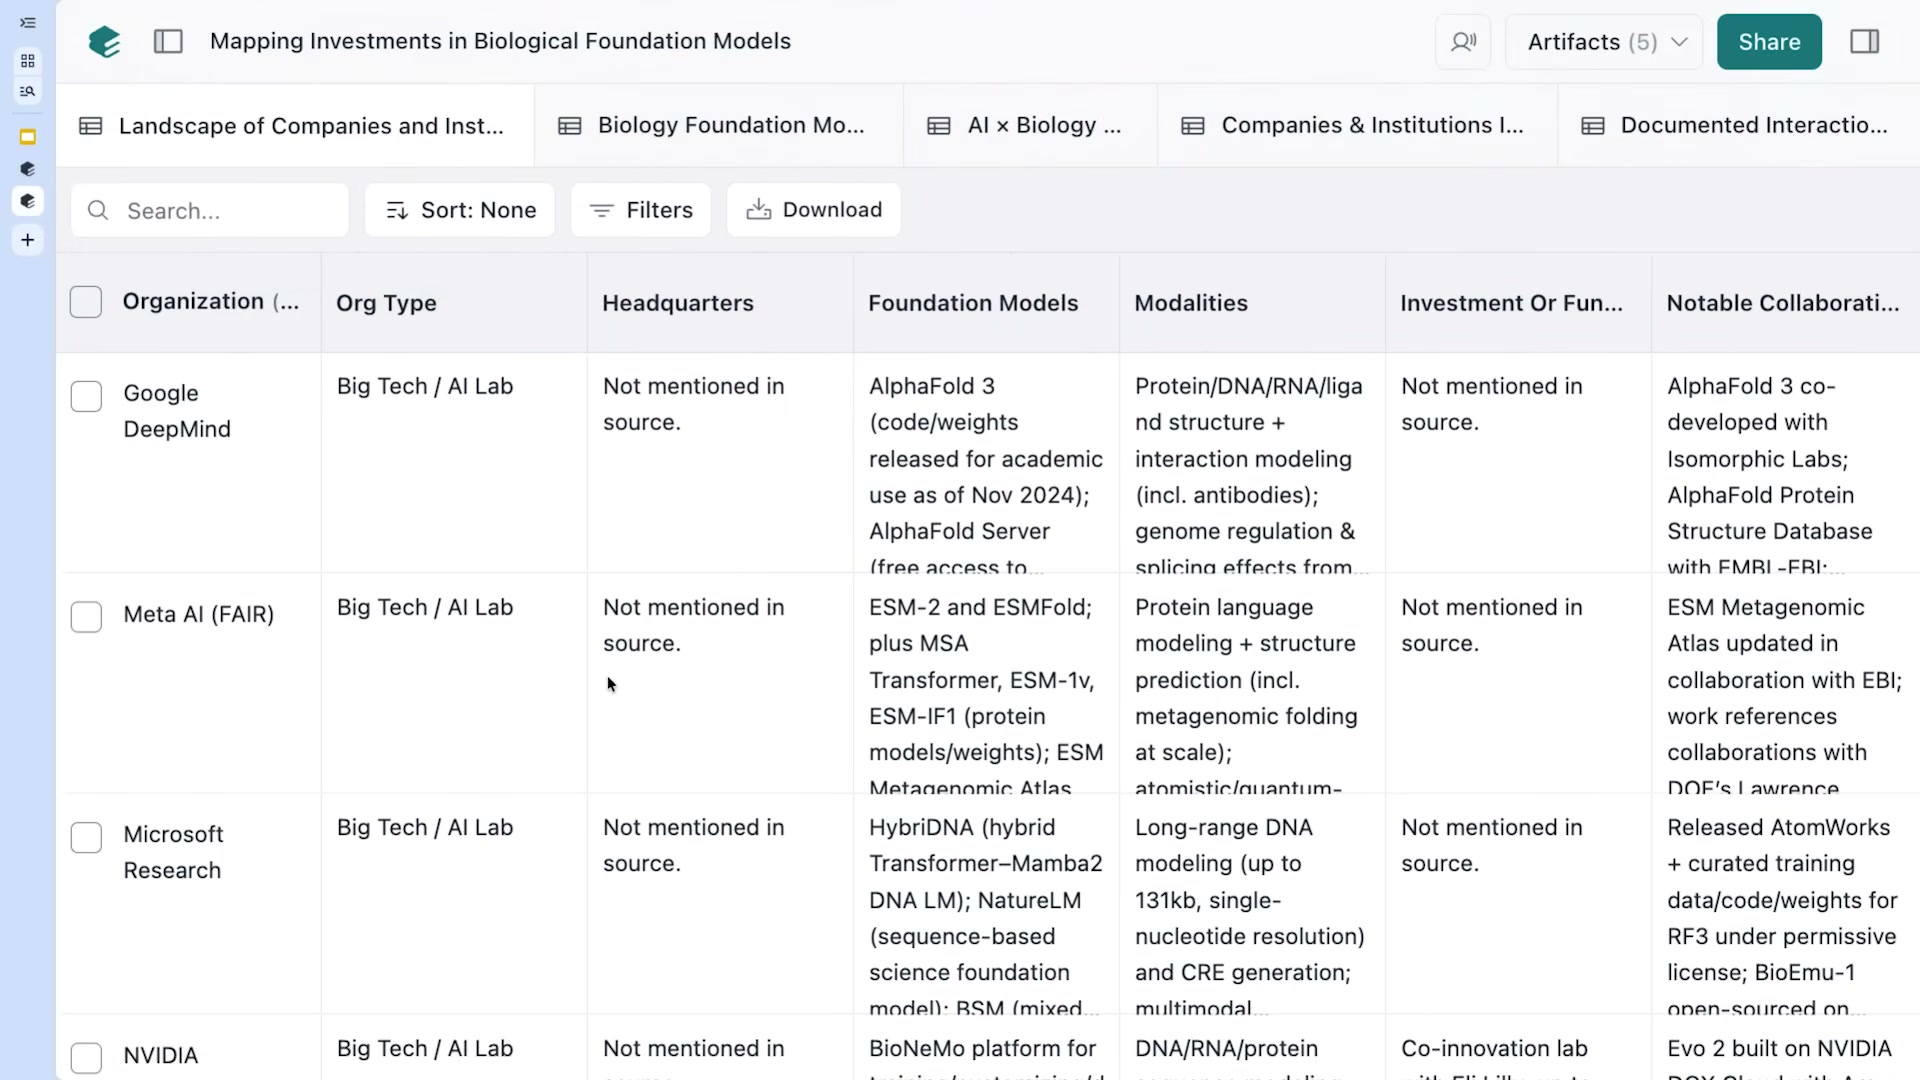Switch to Documented Interactio... tab

click(1739, 126)
